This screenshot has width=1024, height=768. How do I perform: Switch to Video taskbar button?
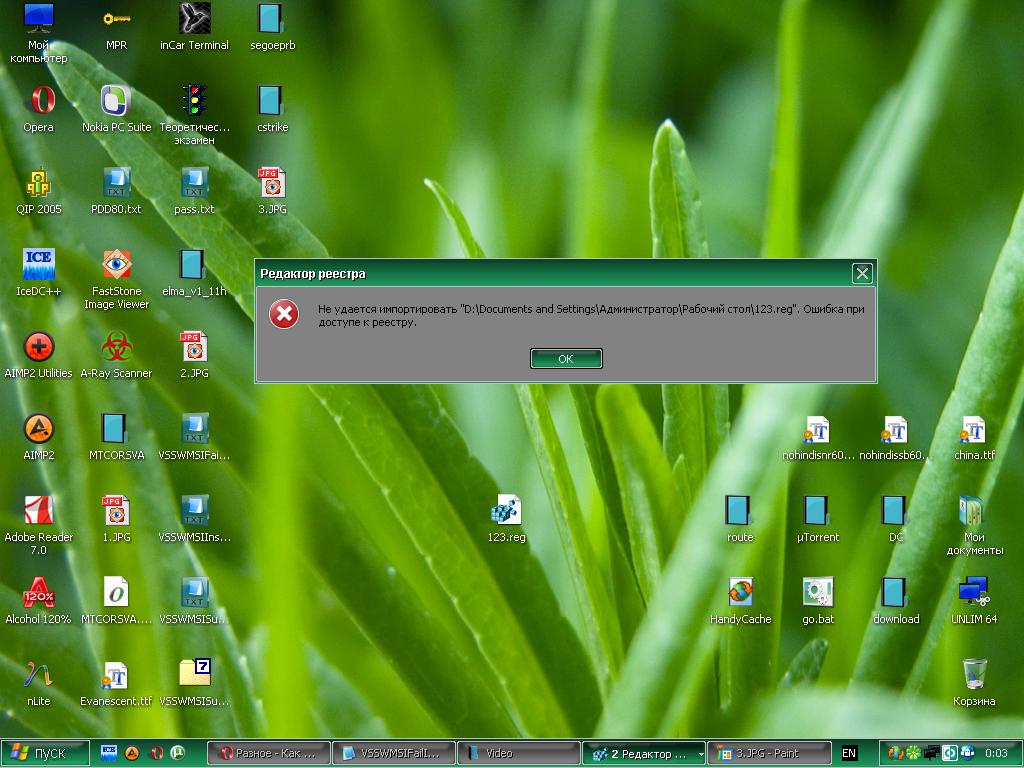click(519, 753)
